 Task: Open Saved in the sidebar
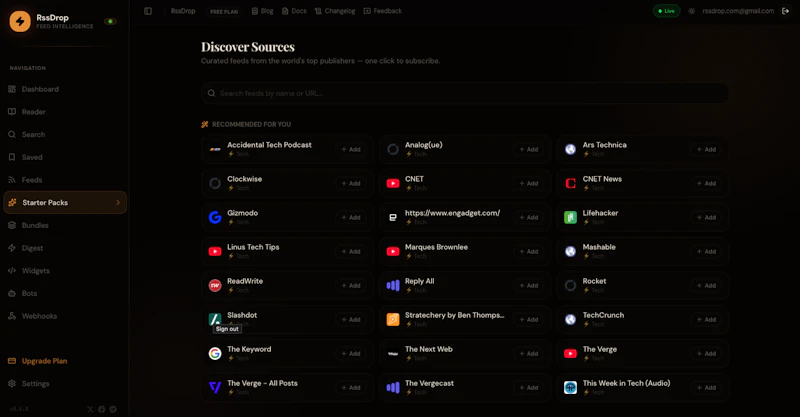point(65,157)
